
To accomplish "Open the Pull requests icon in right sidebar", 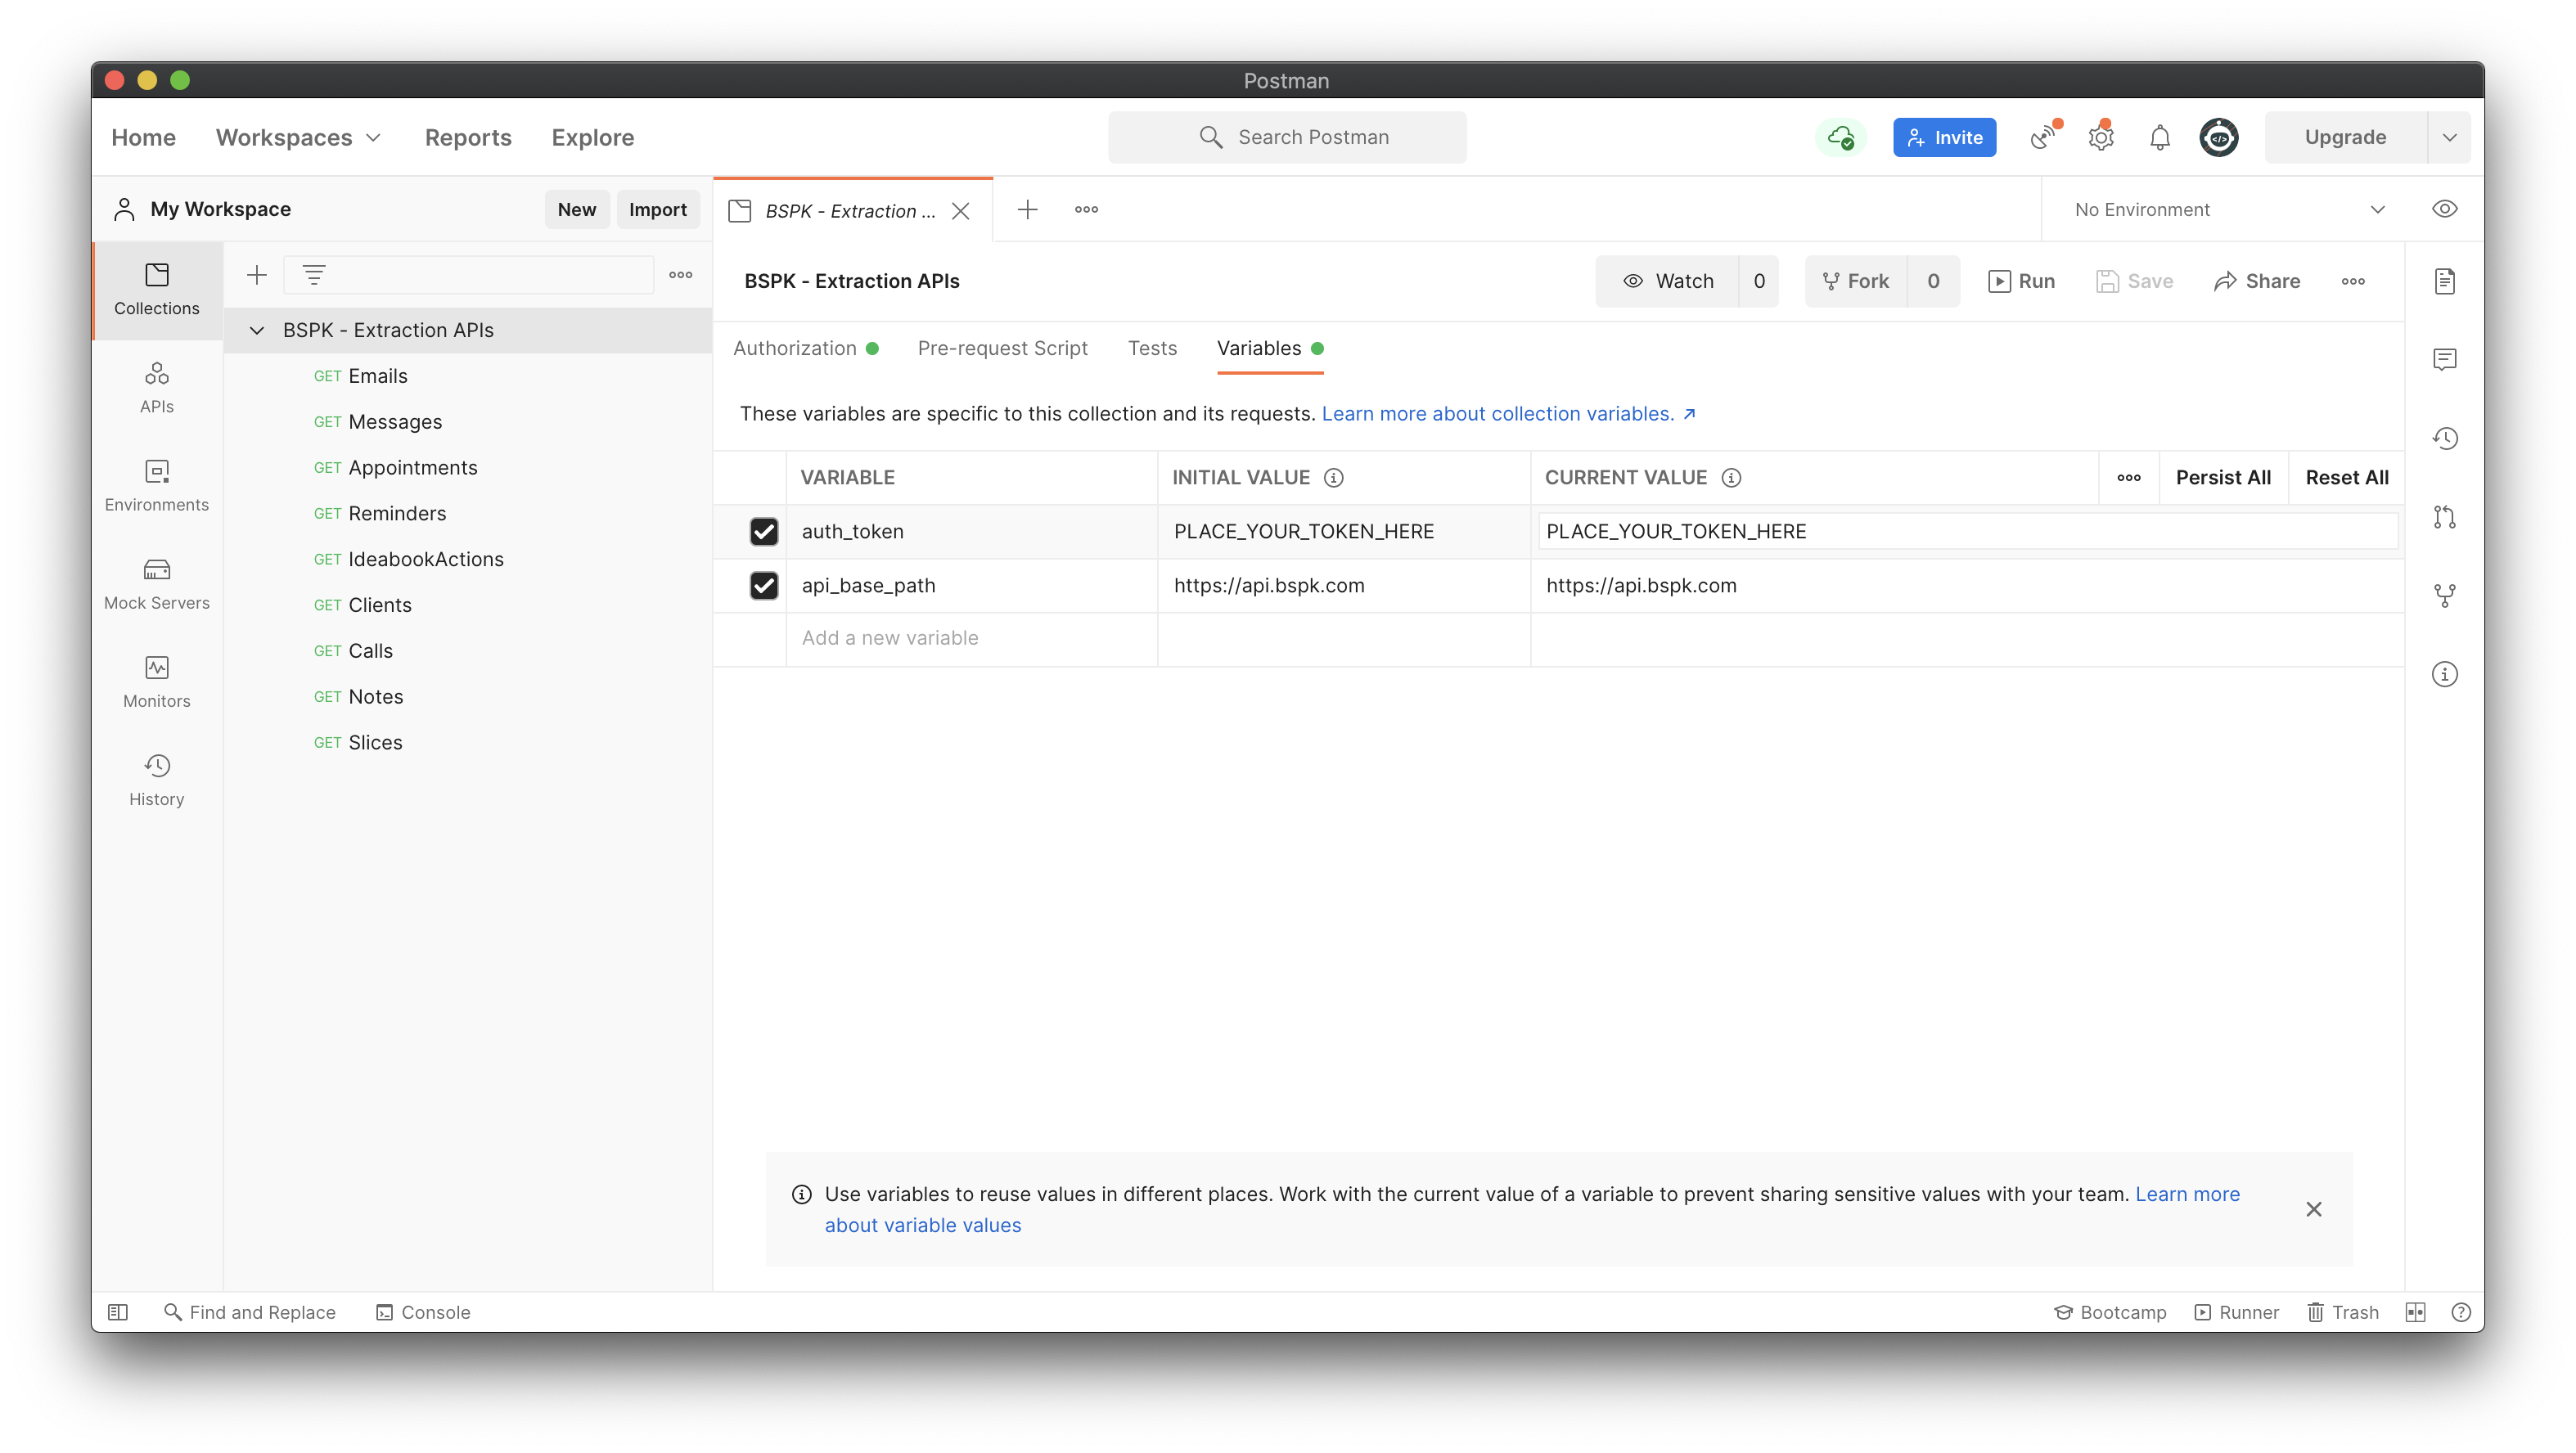I will coord(2444,517).
